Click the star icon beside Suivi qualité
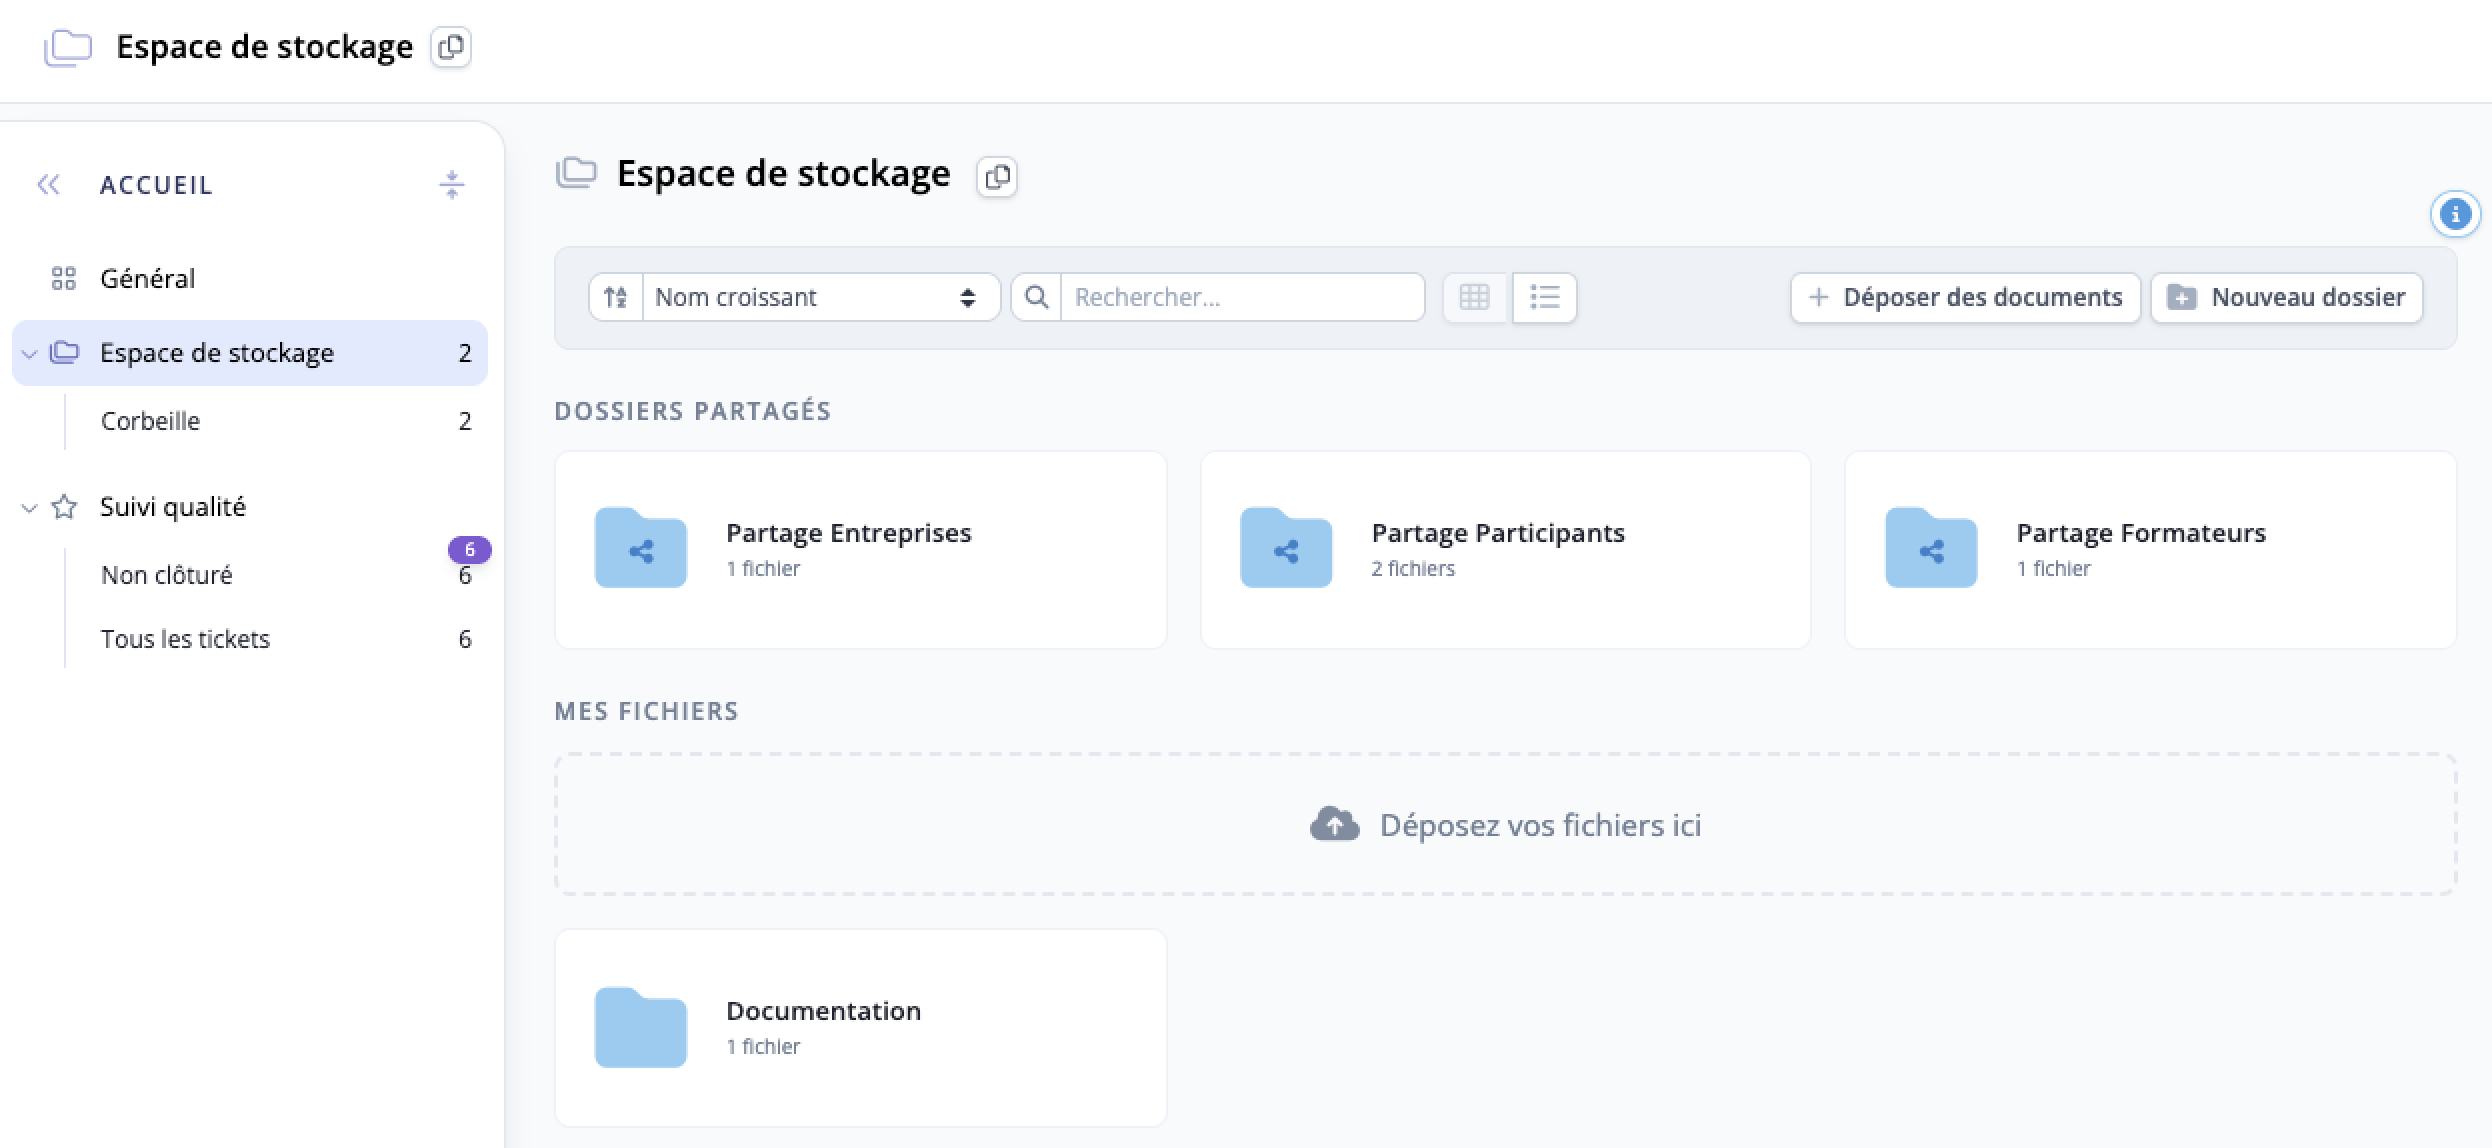2492x1148 pixels. (64, 507)
